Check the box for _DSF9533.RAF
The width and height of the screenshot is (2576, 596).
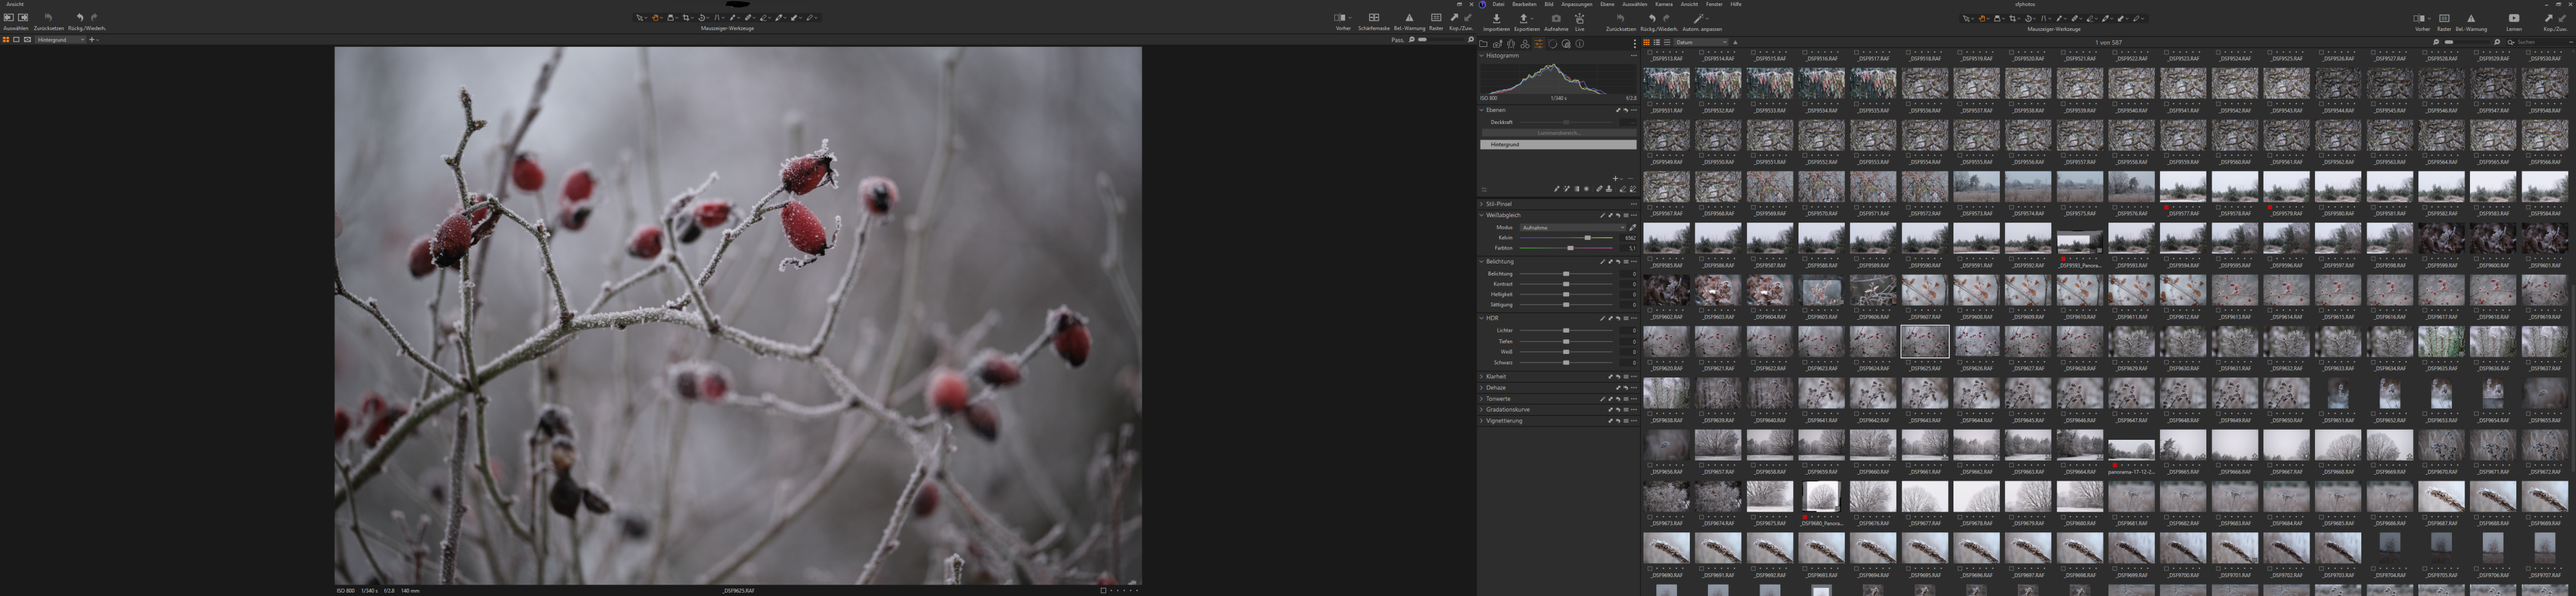pyautogui.click(x=1753, y=104)
